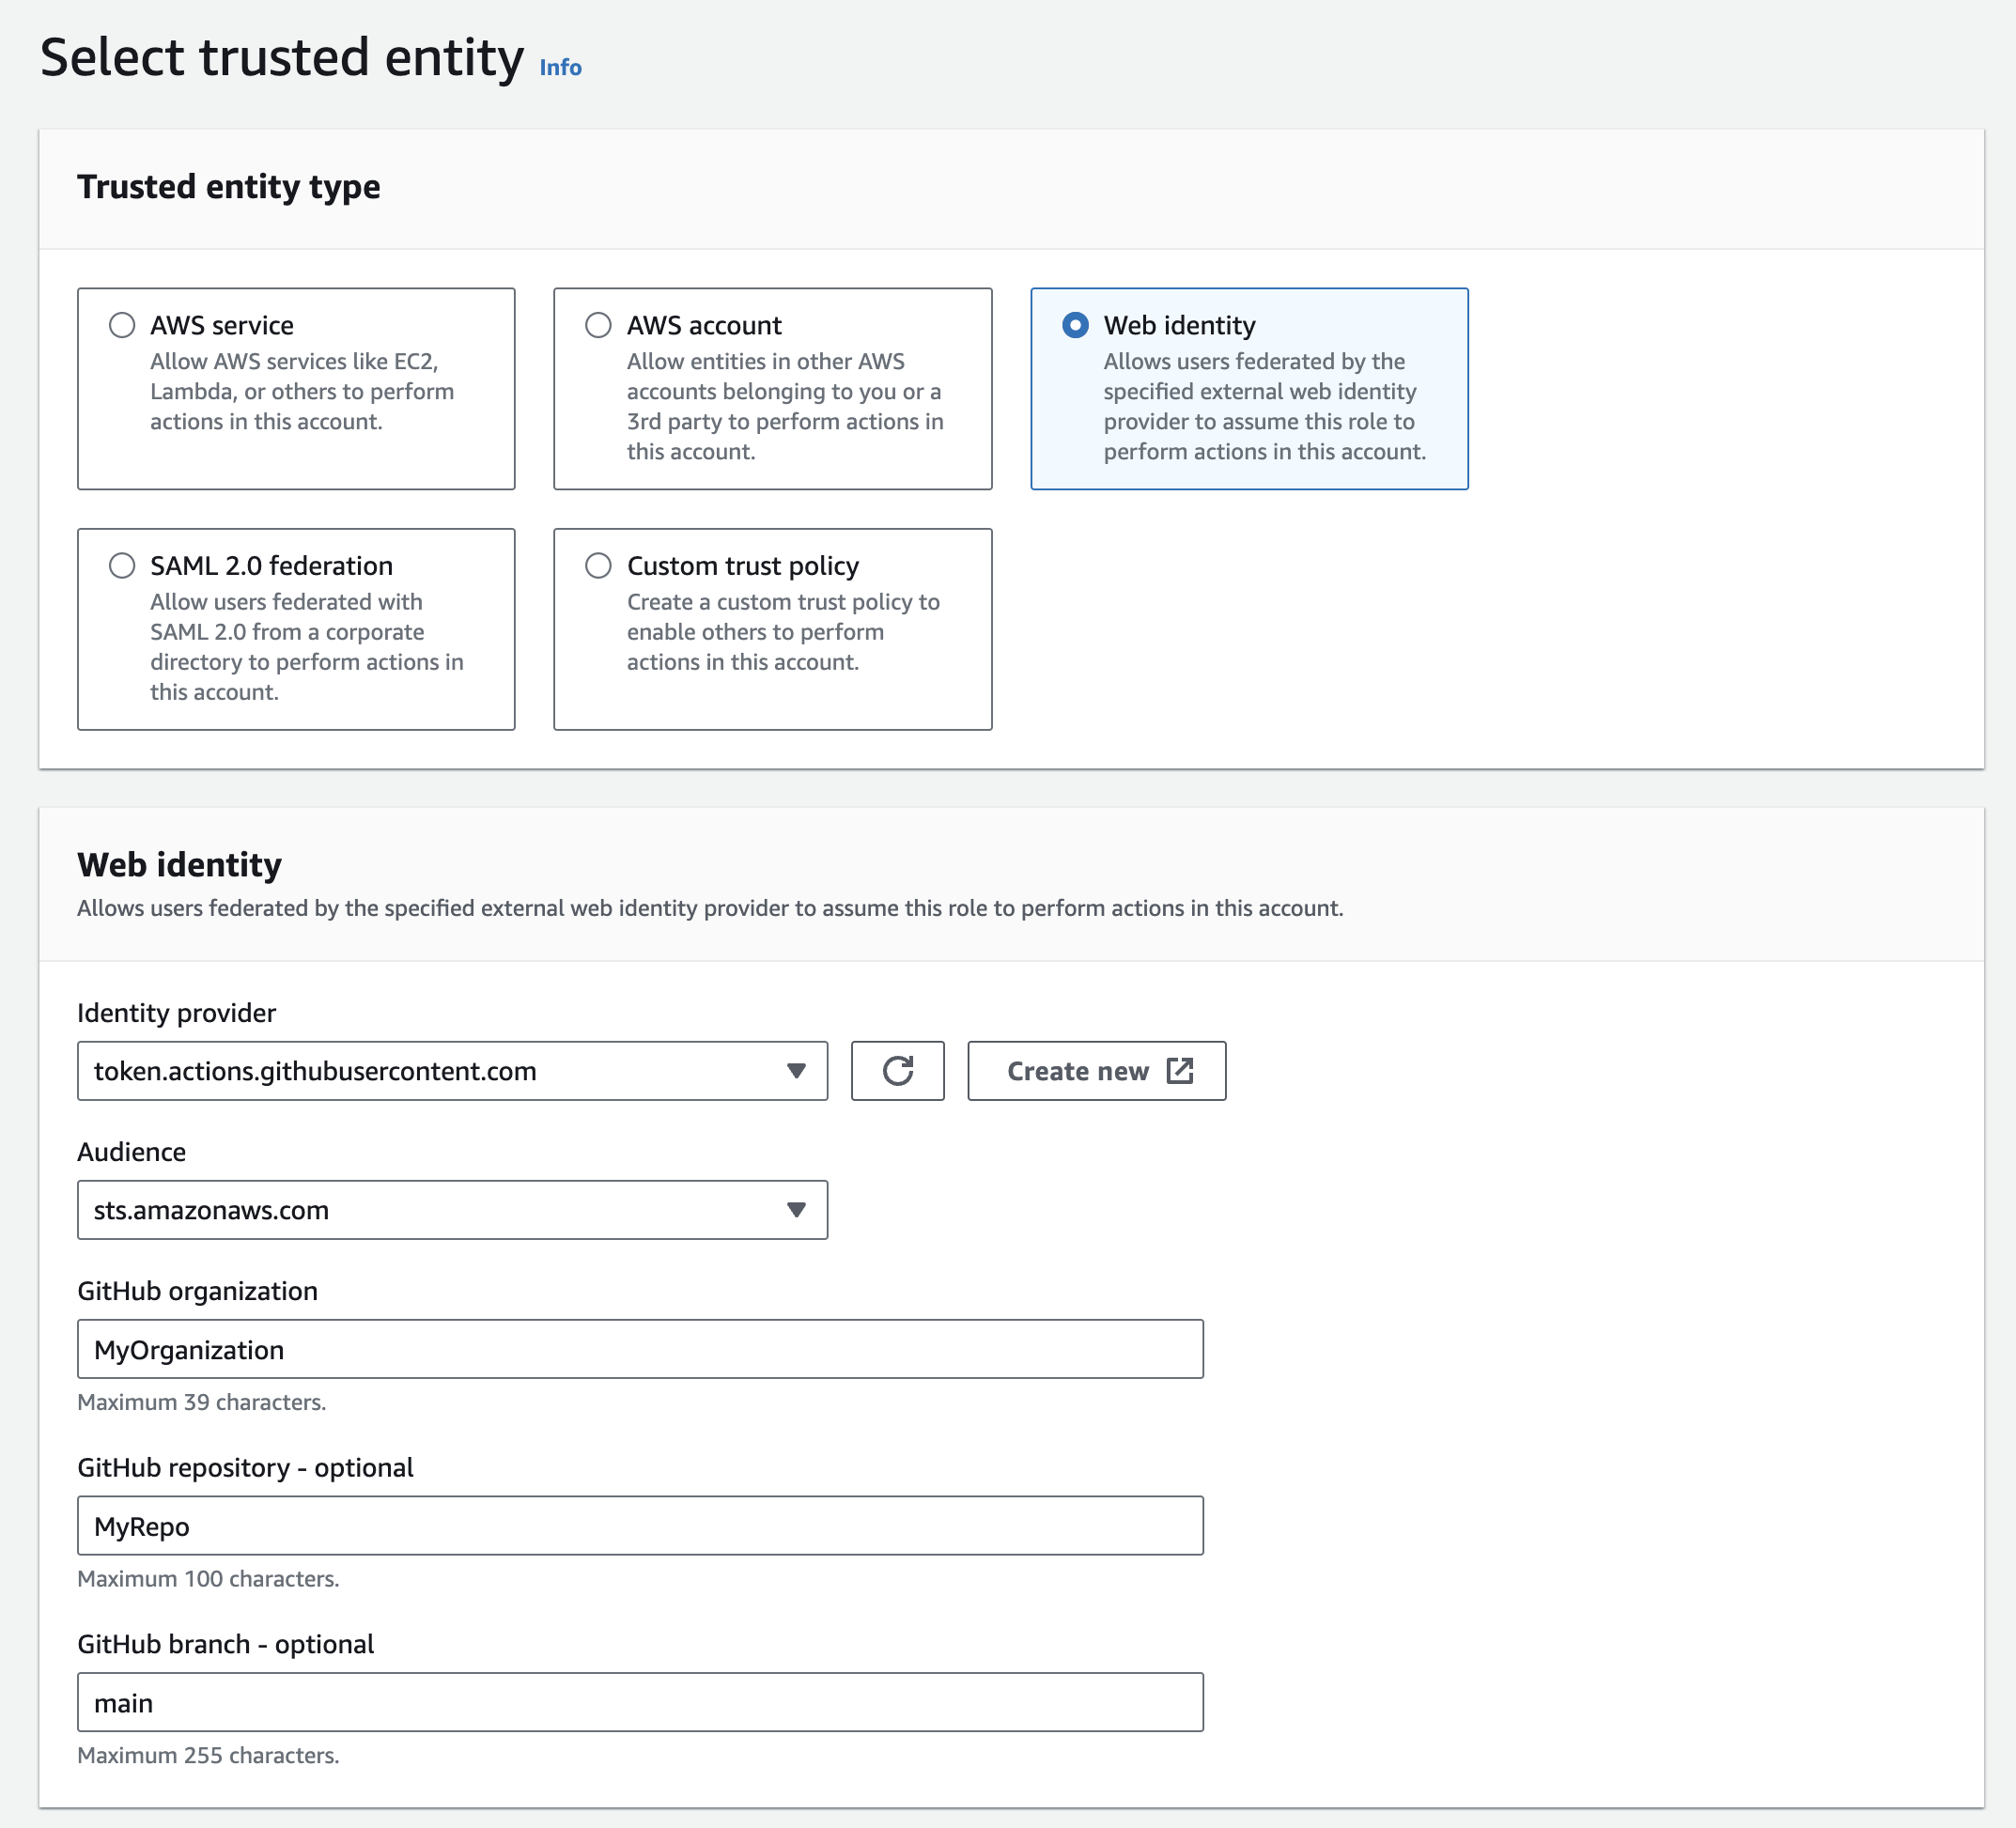Click the Identity provider dropdown arrow
Image resolution: width=2016 pixels, height=1828 pixels.
(796, 1071)
